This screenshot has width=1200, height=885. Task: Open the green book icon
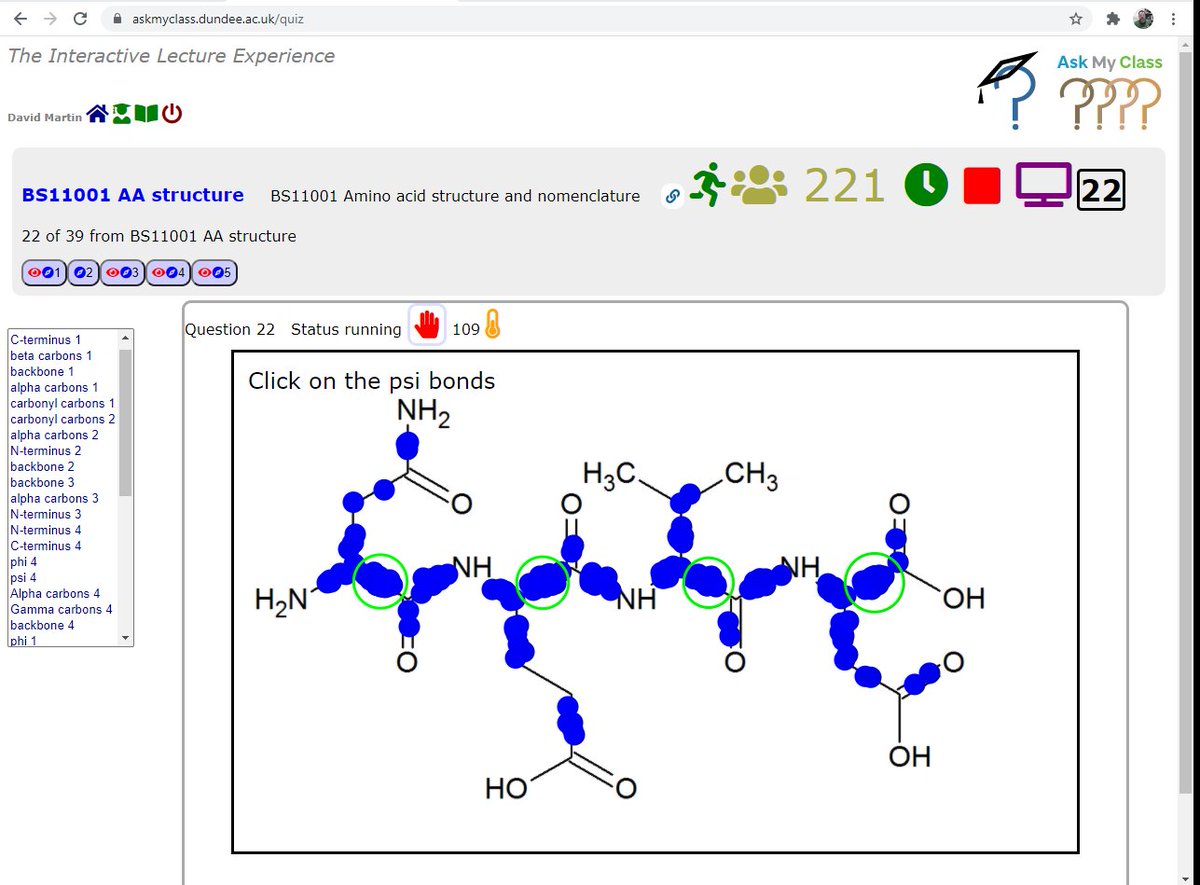(x=146, y=115)
